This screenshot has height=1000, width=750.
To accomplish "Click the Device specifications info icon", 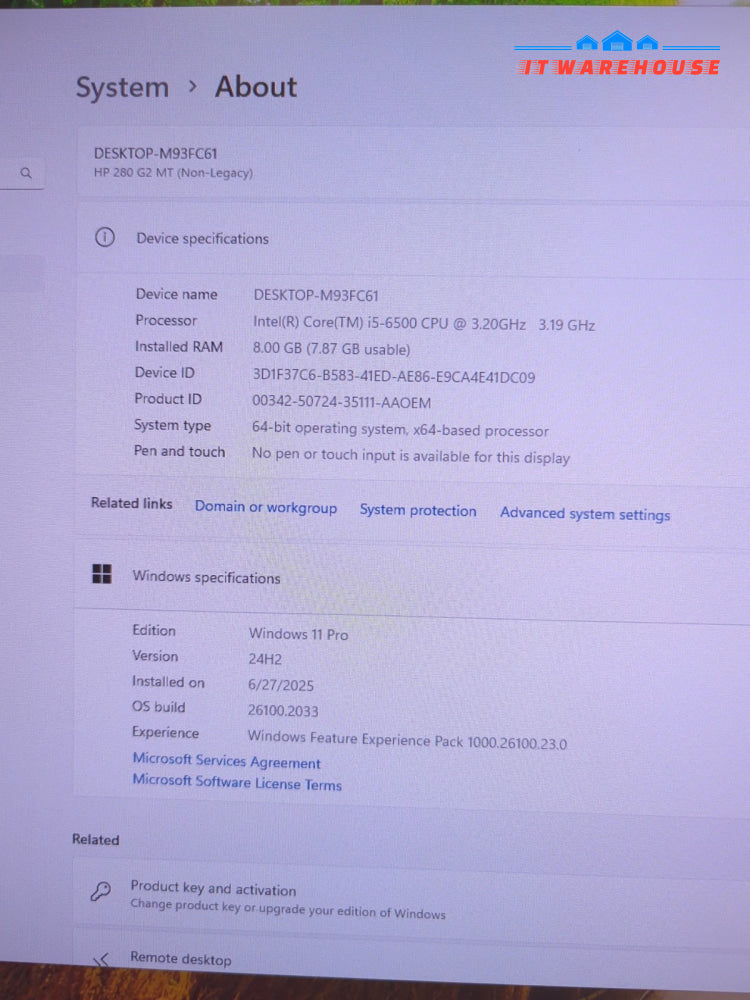I will [105, 238].
